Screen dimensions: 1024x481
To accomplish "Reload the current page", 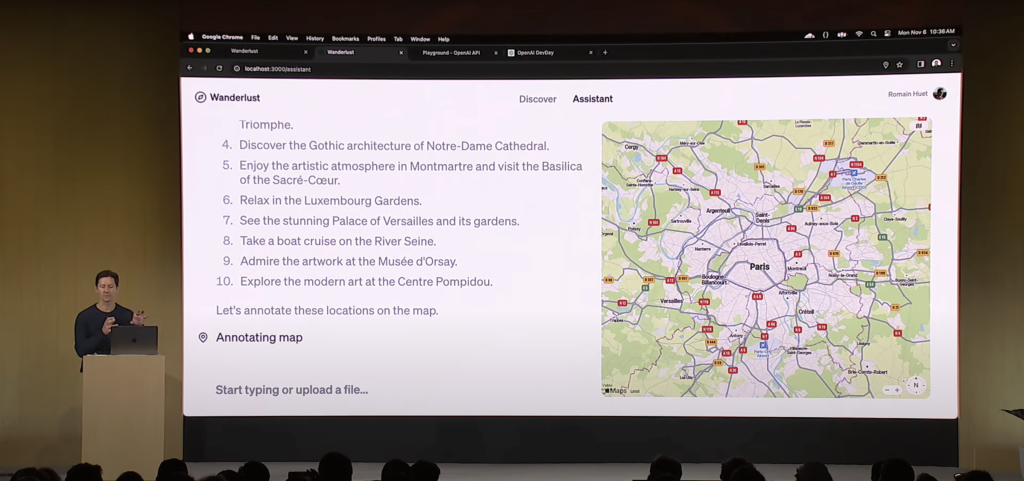I will tap(219, 68).
